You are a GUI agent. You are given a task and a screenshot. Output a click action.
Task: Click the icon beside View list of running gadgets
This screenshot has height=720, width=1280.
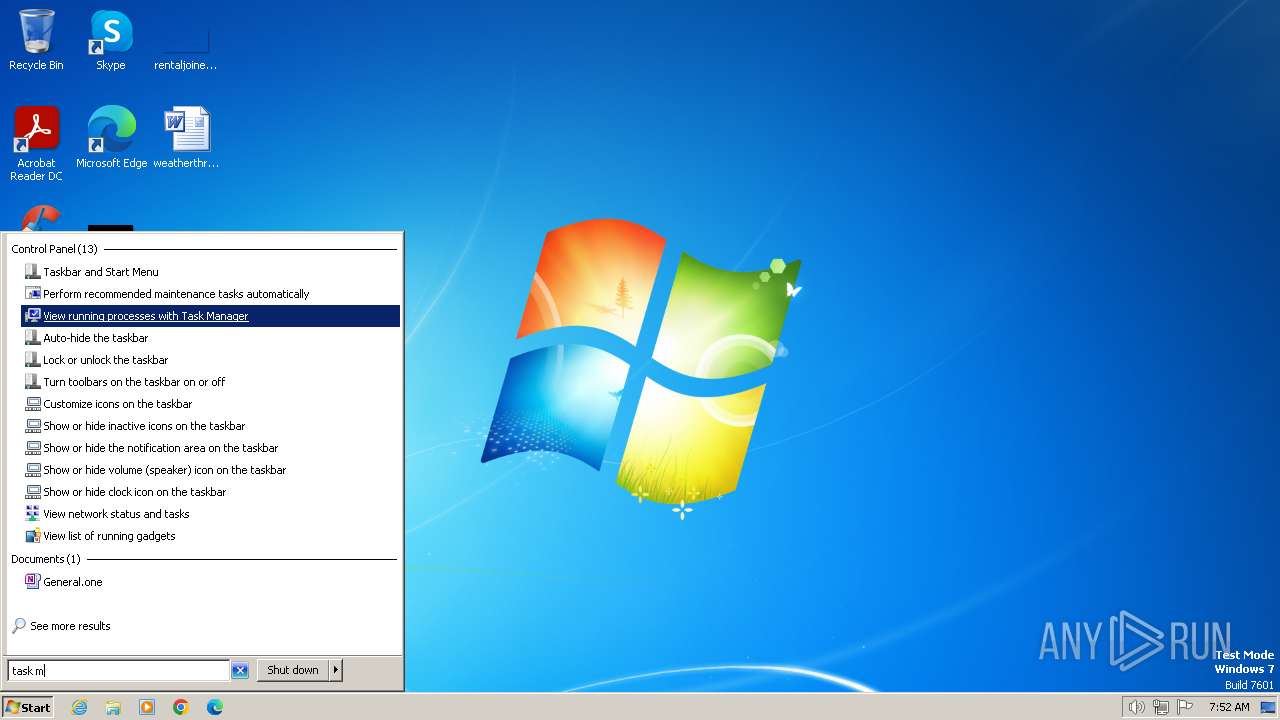pos(33,536)
